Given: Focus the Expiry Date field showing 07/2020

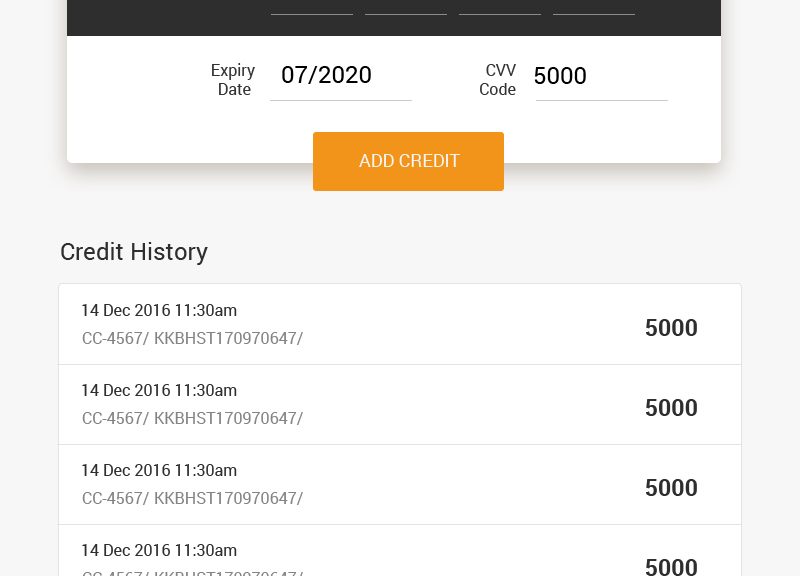Looking at the screenshot, I should (341, 76).
